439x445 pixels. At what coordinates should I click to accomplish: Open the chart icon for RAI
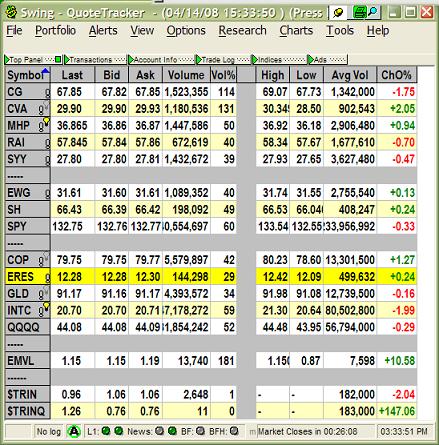tap(47, 143)
